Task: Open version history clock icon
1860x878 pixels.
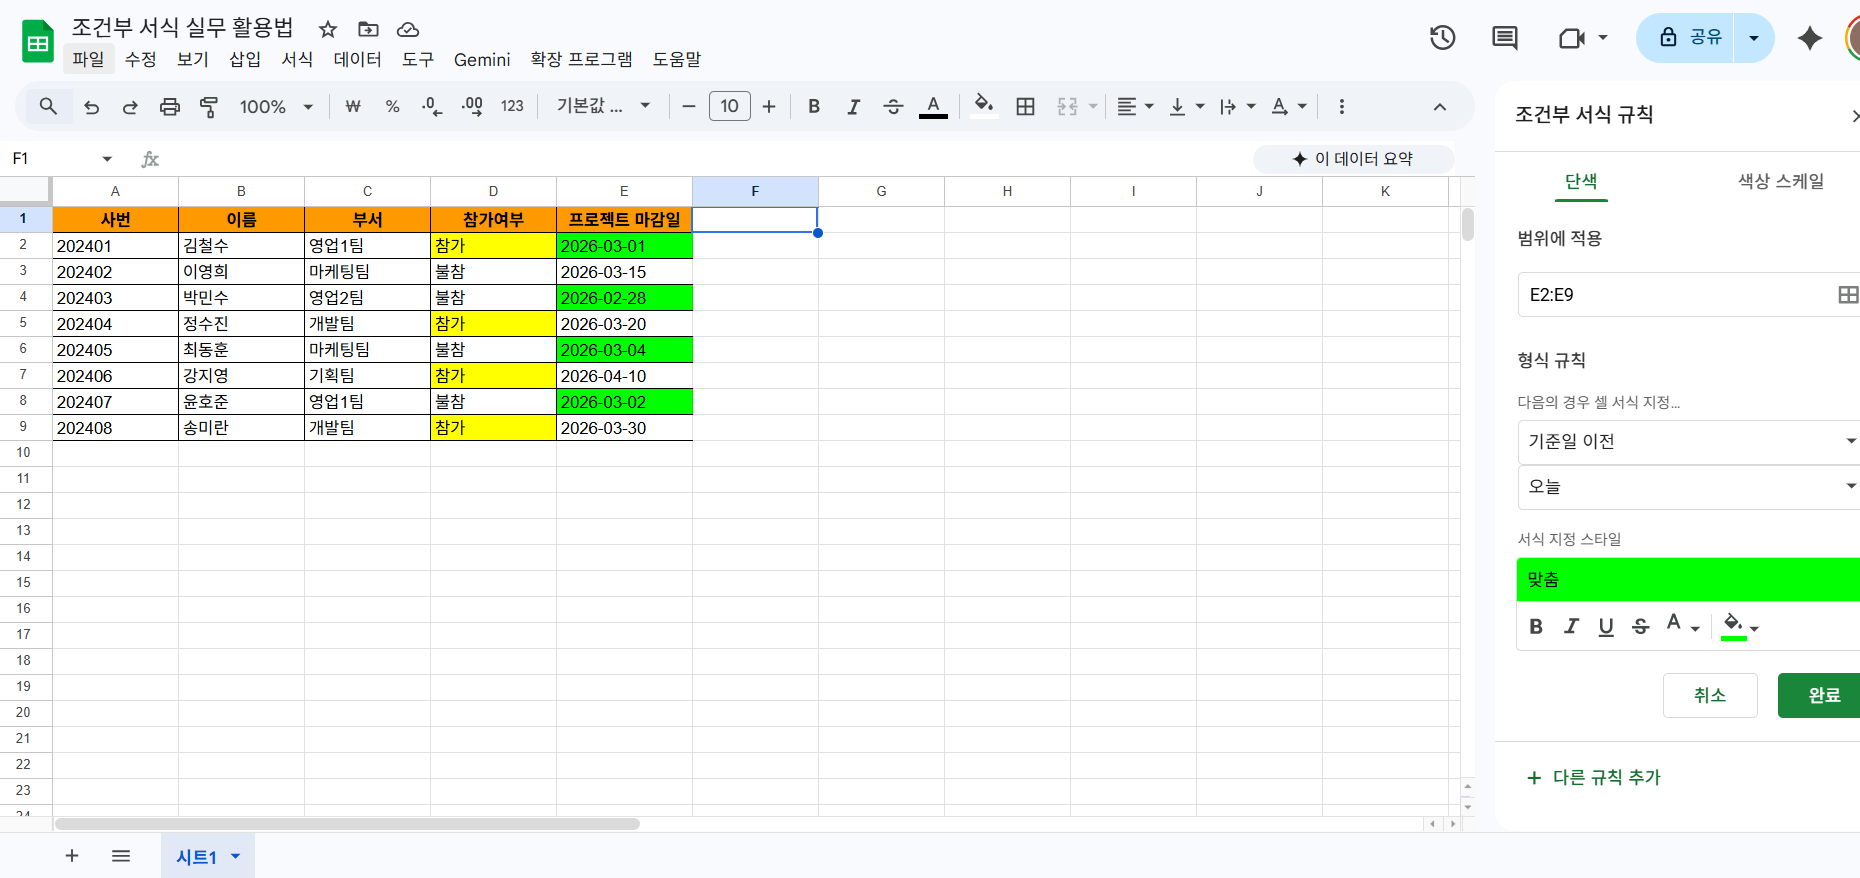Action: click(1442, 38)
